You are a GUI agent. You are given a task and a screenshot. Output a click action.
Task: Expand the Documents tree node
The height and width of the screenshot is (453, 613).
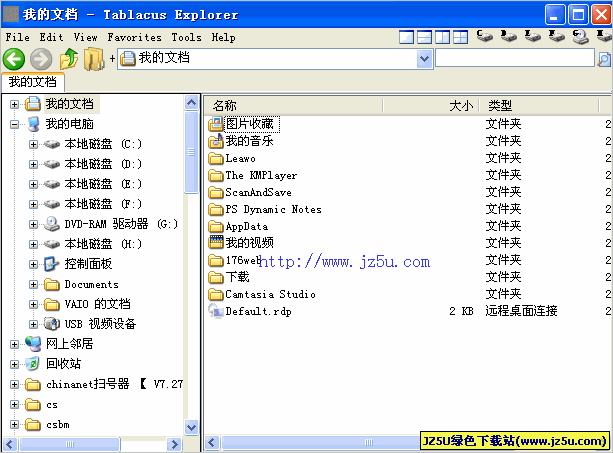pos(33,285)
